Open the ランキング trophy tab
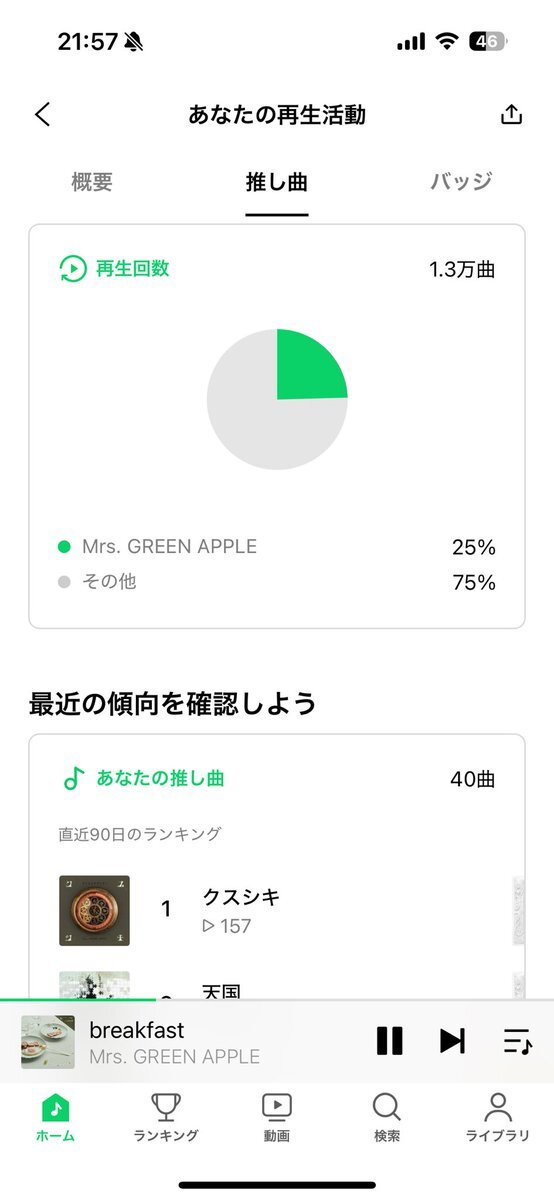Viewport: 554px width, 1200px height. (x=166, y=1117)
